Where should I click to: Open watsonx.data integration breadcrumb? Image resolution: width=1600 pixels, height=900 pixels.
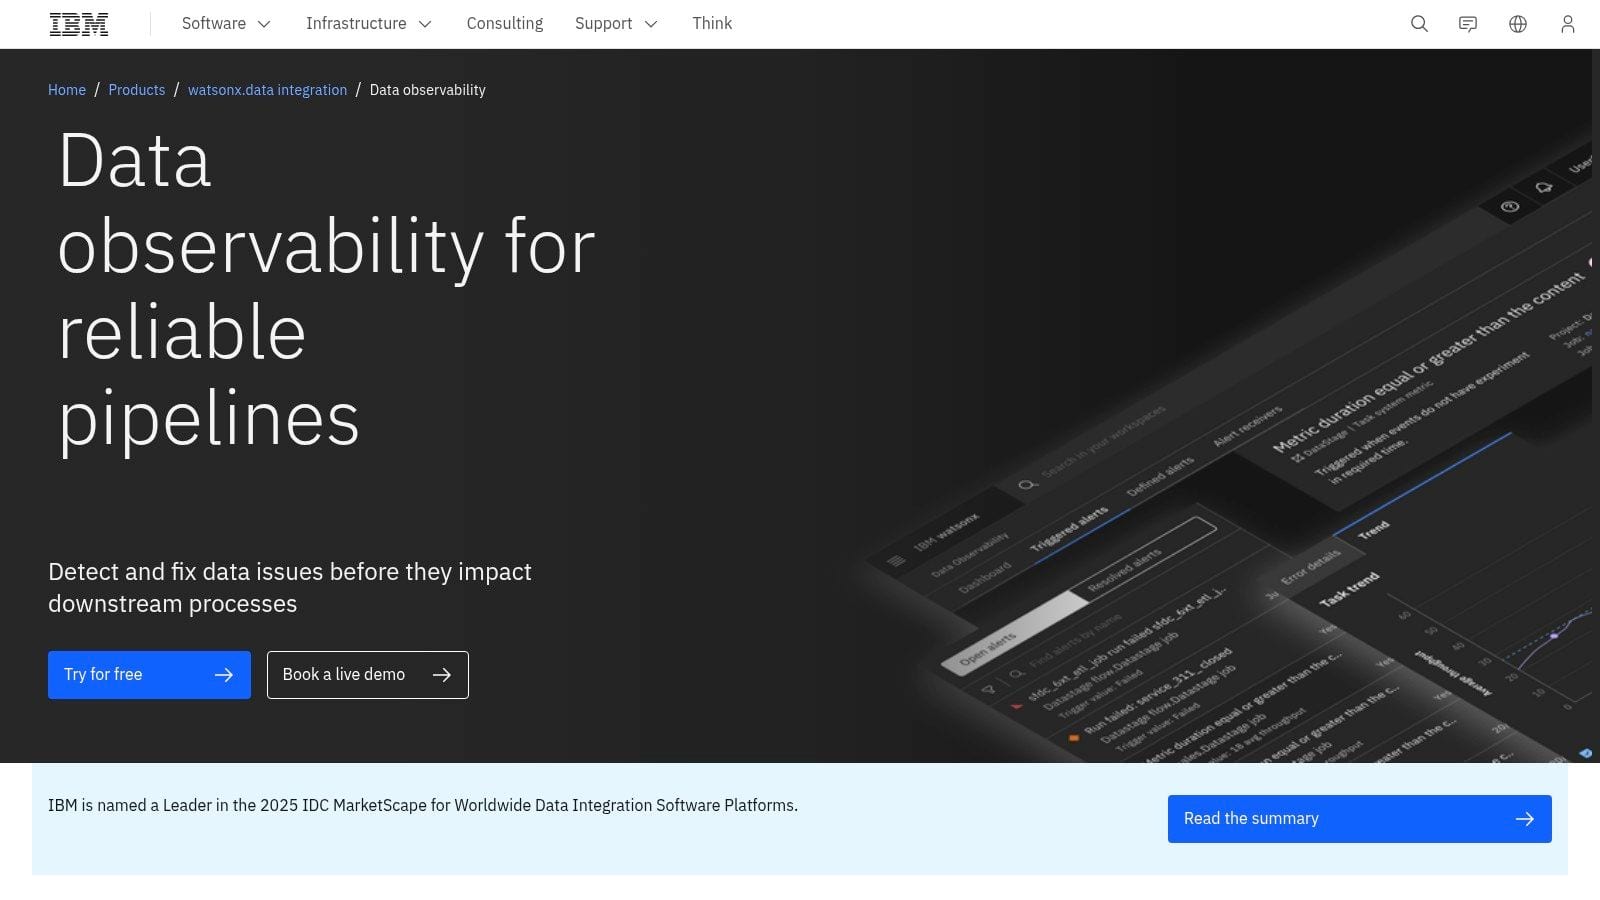pos(267,90)
